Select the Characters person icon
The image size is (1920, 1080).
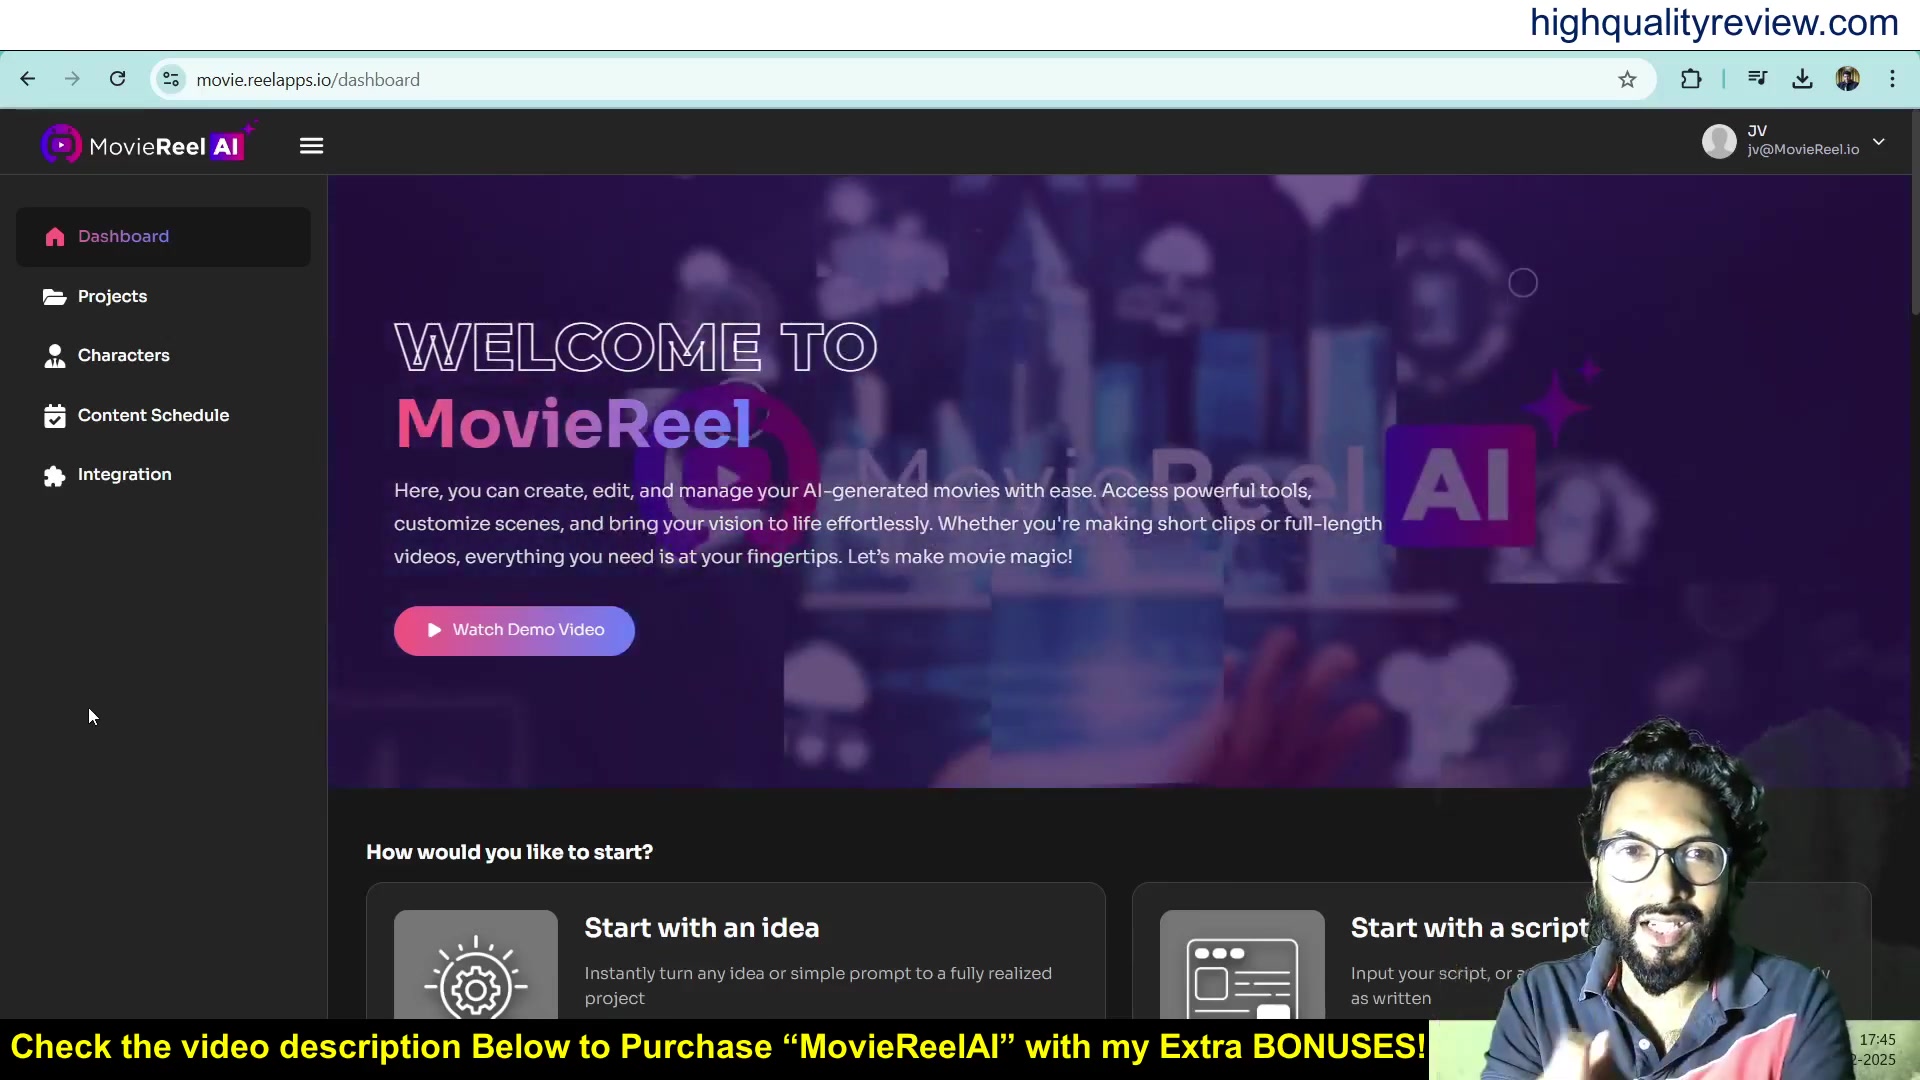coord(55,356)
